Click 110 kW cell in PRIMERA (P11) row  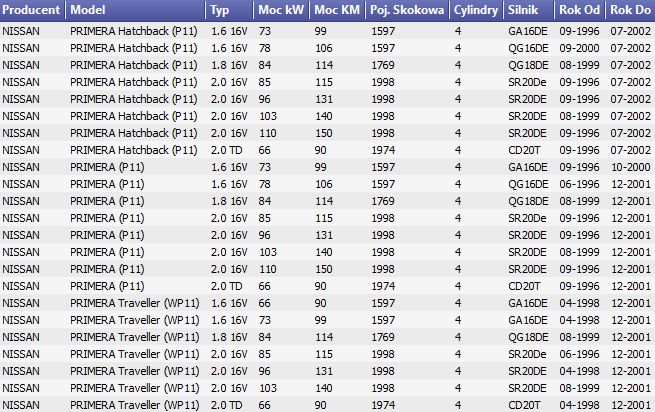pos(268,269)
